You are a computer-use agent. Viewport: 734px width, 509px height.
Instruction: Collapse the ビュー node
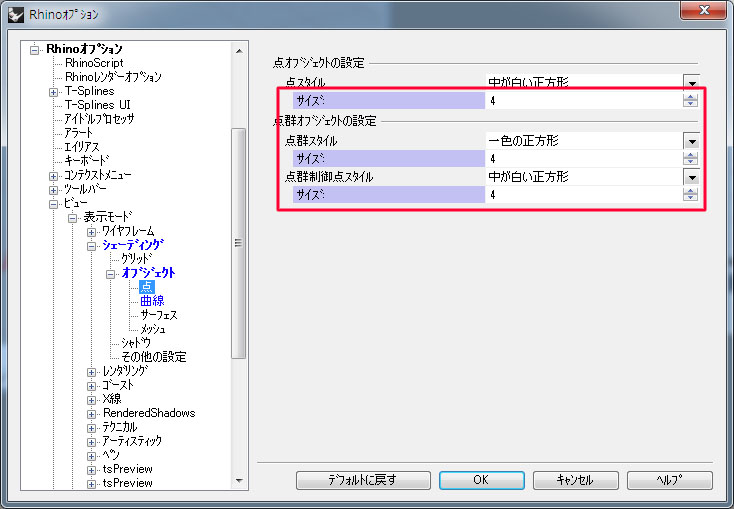[53, 204]
